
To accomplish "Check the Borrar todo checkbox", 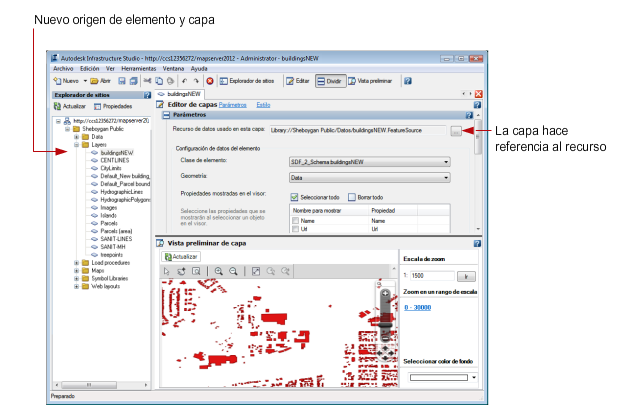I will 352,197.
